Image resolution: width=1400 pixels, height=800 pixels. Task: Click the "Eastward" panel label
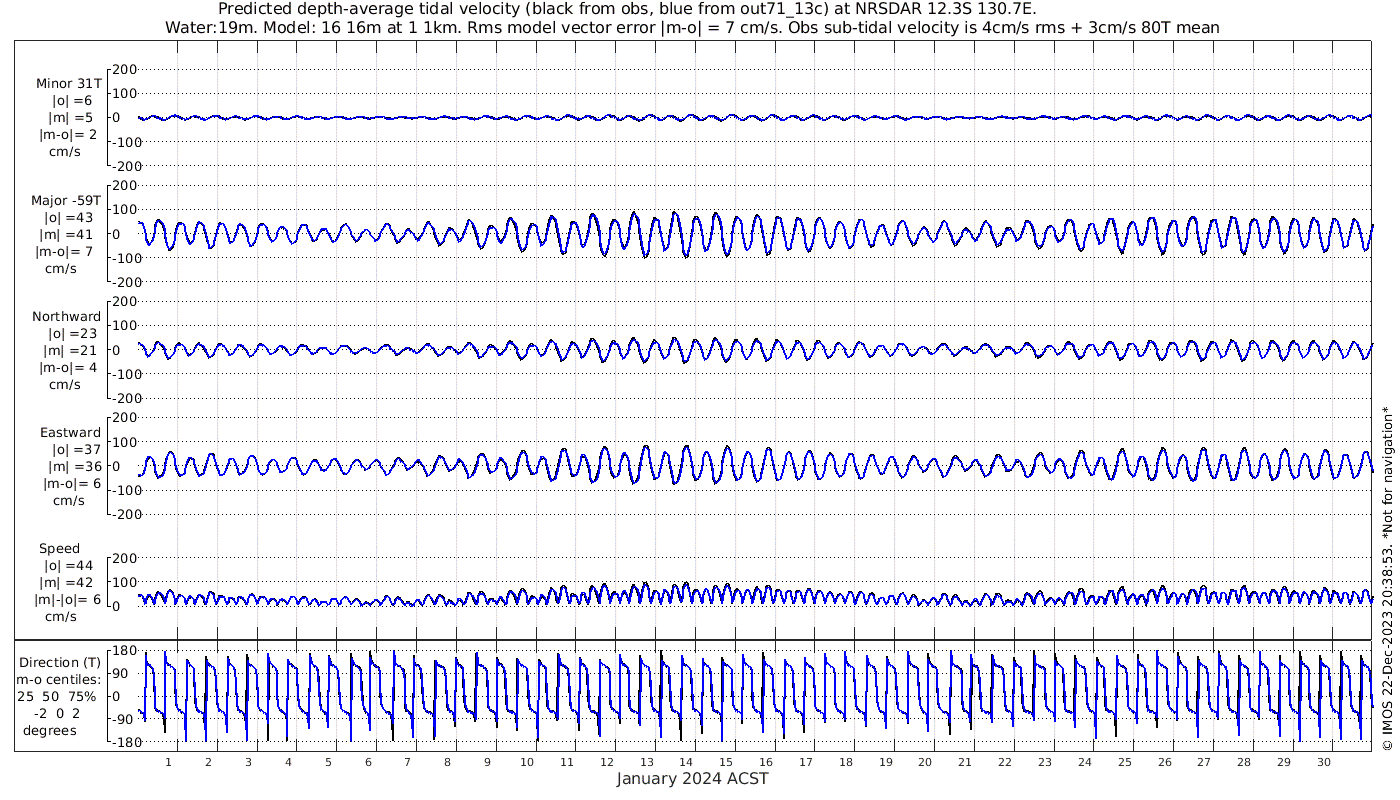70,432
